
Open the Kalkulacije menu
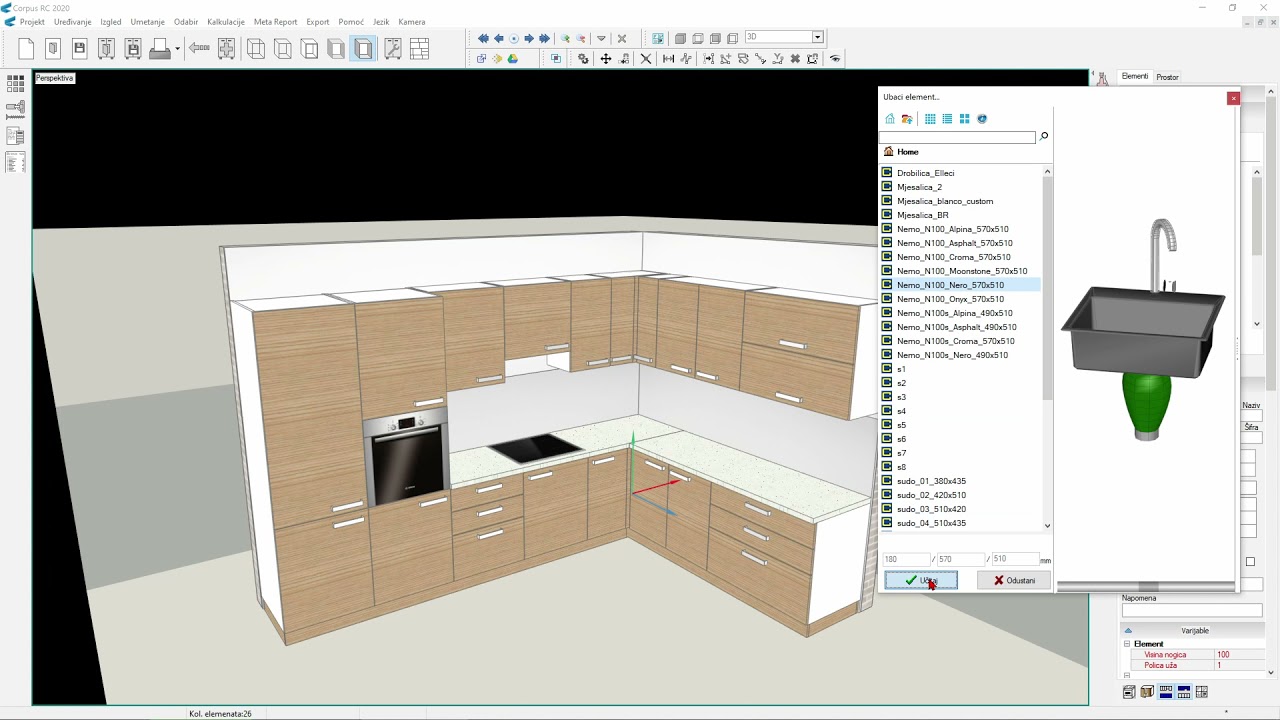pos(226,22)
